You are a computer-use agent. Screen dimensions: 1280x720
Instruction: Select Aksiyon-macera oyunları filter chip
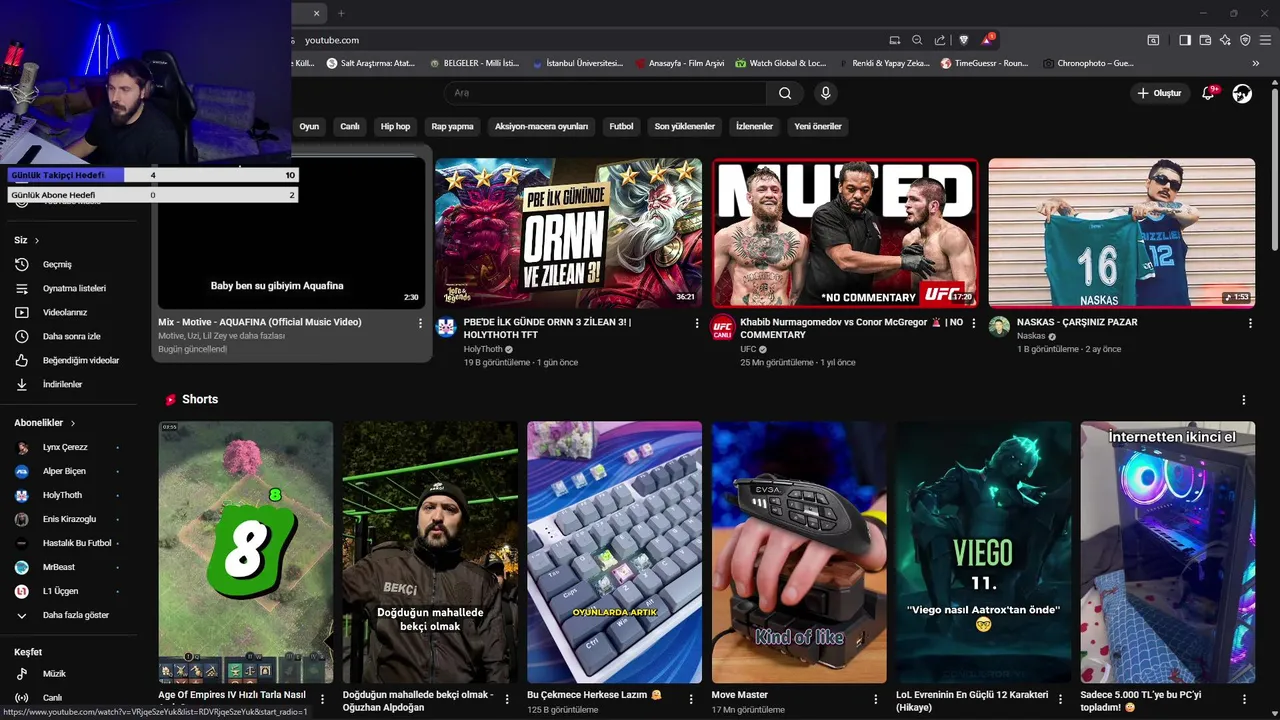[541, 126]
